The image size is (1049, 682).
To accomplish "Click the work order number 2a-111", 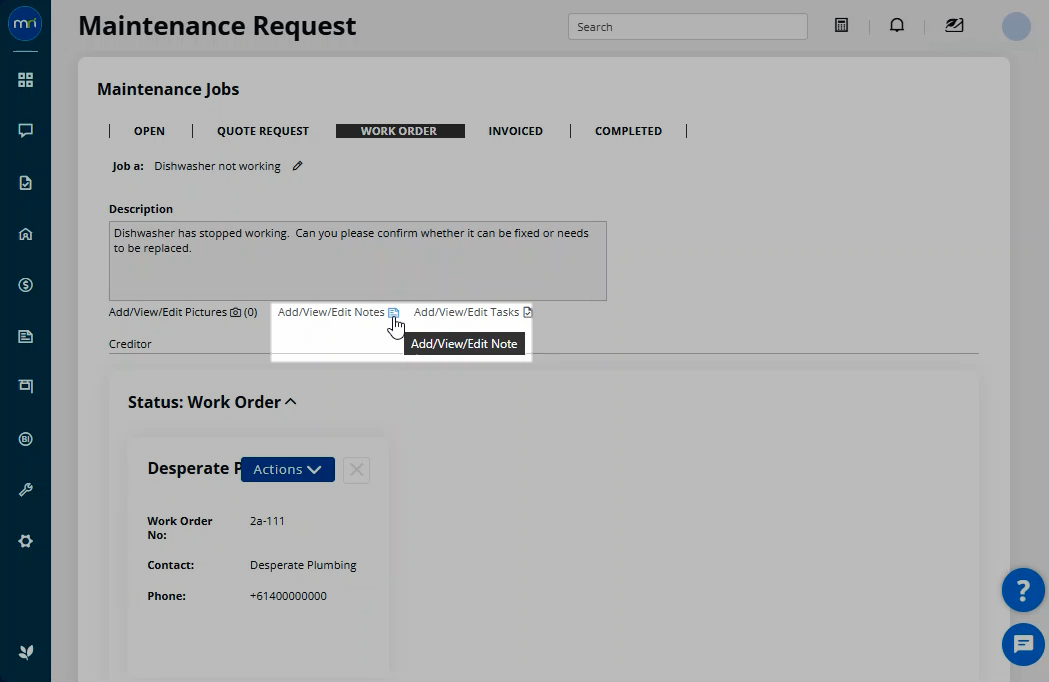I will 268,521.
